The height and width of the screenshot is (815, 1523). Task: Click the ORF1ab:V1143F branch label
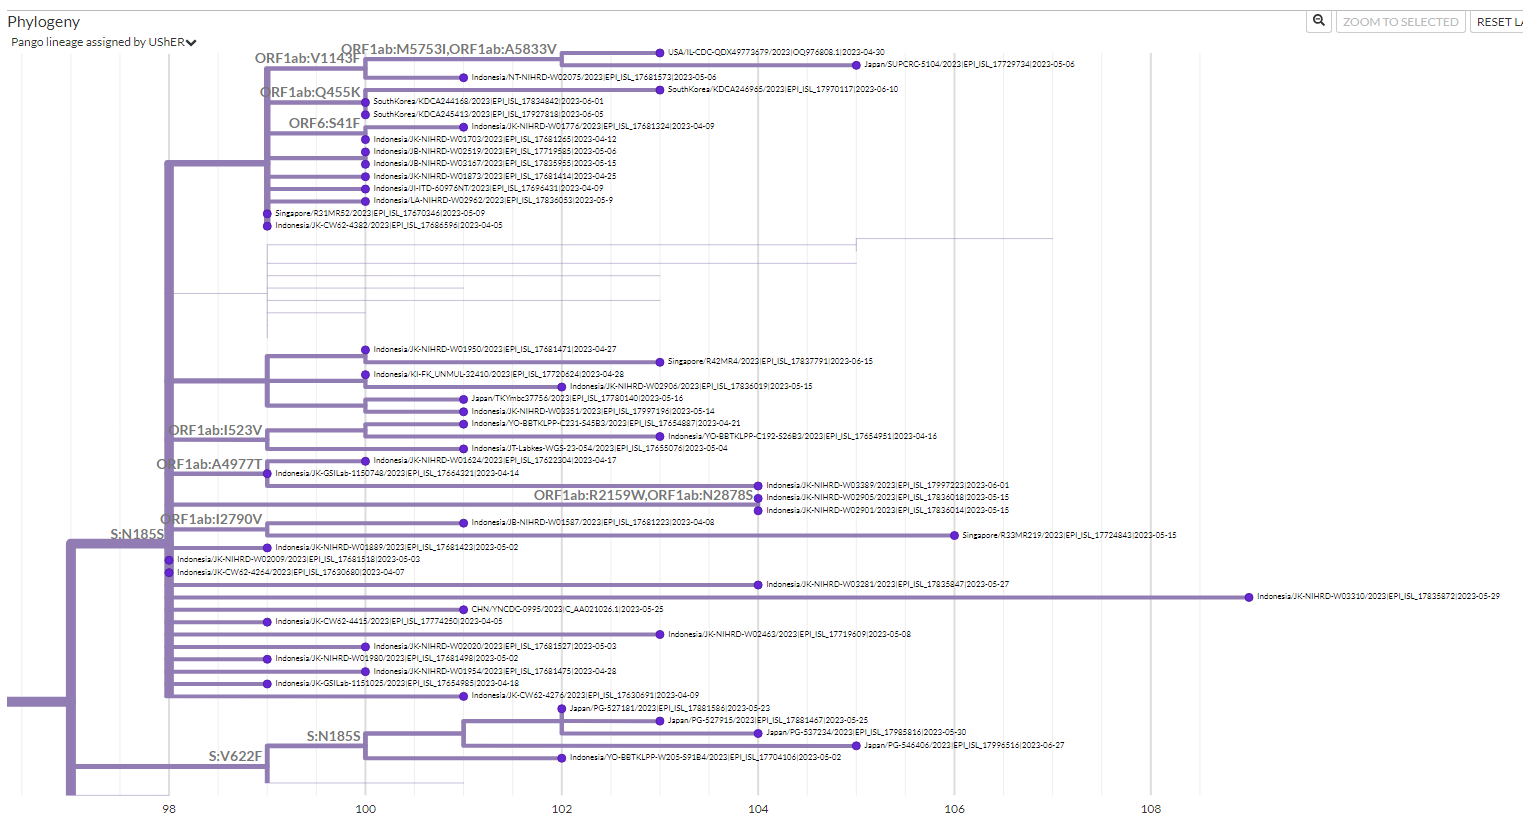click(x=308, y=59)
